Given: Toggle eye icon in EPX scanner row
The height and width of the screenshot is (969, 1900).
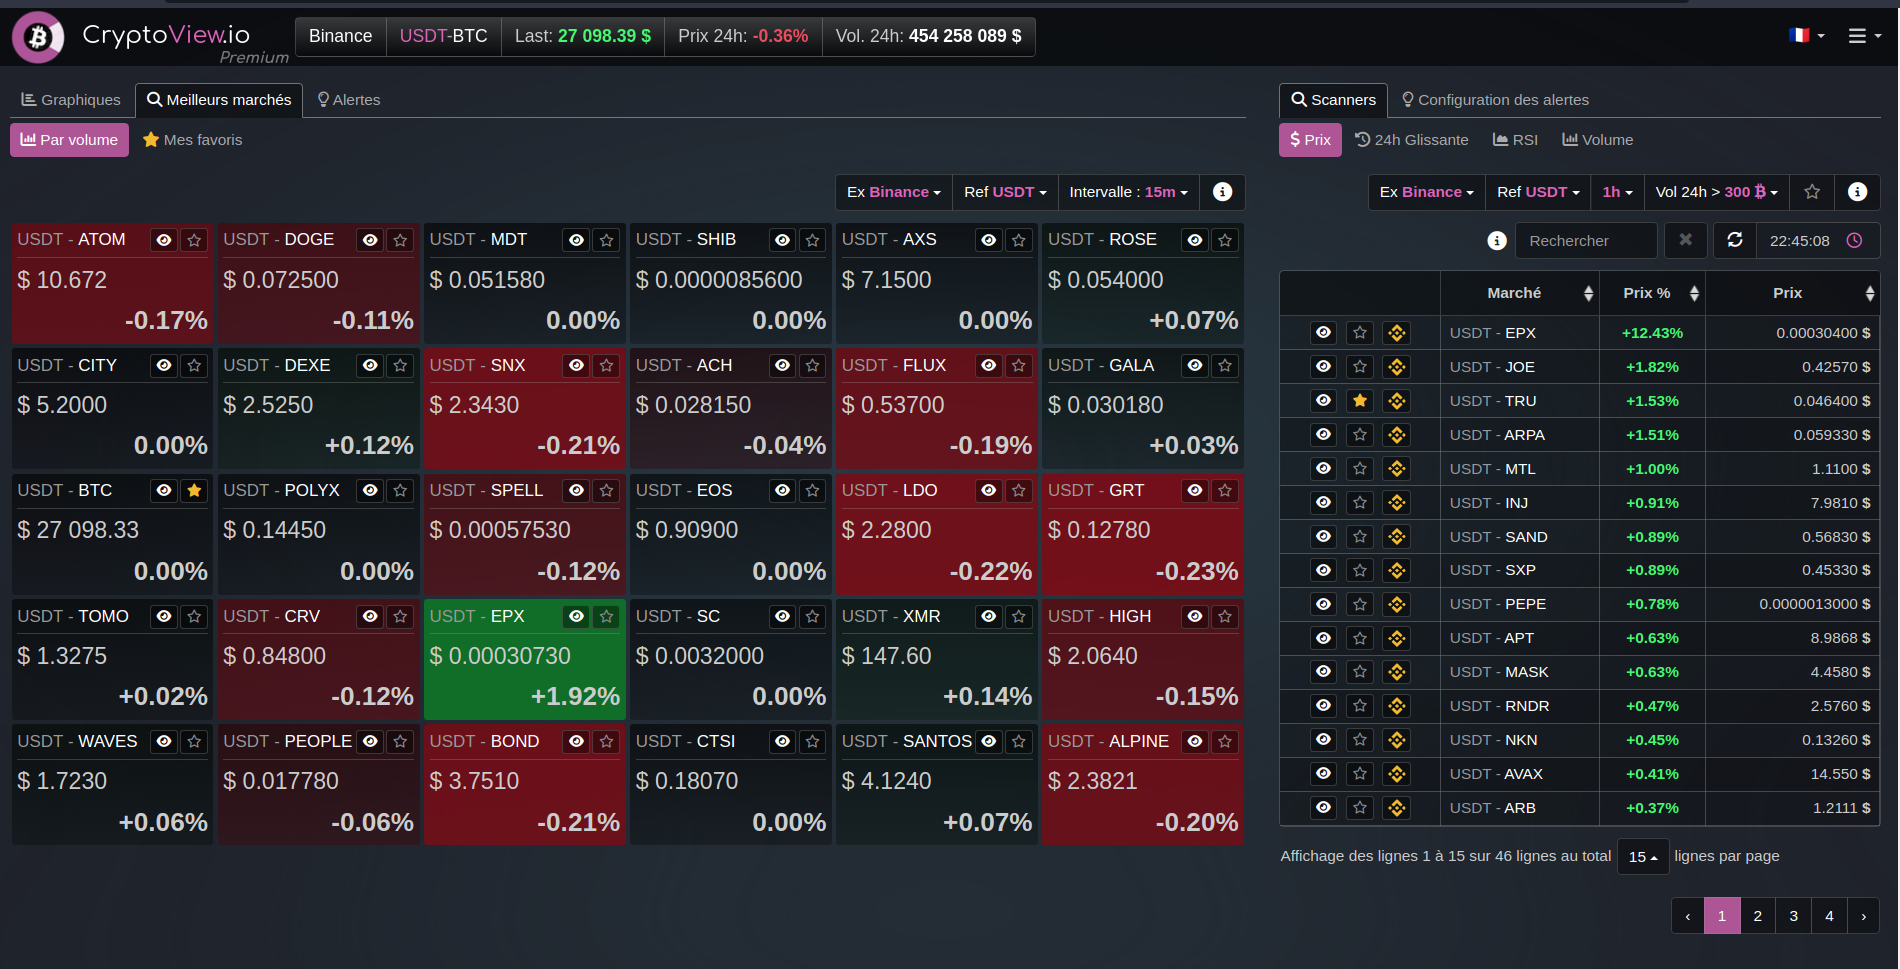Looking at the screenshot, I should 1324,333.
